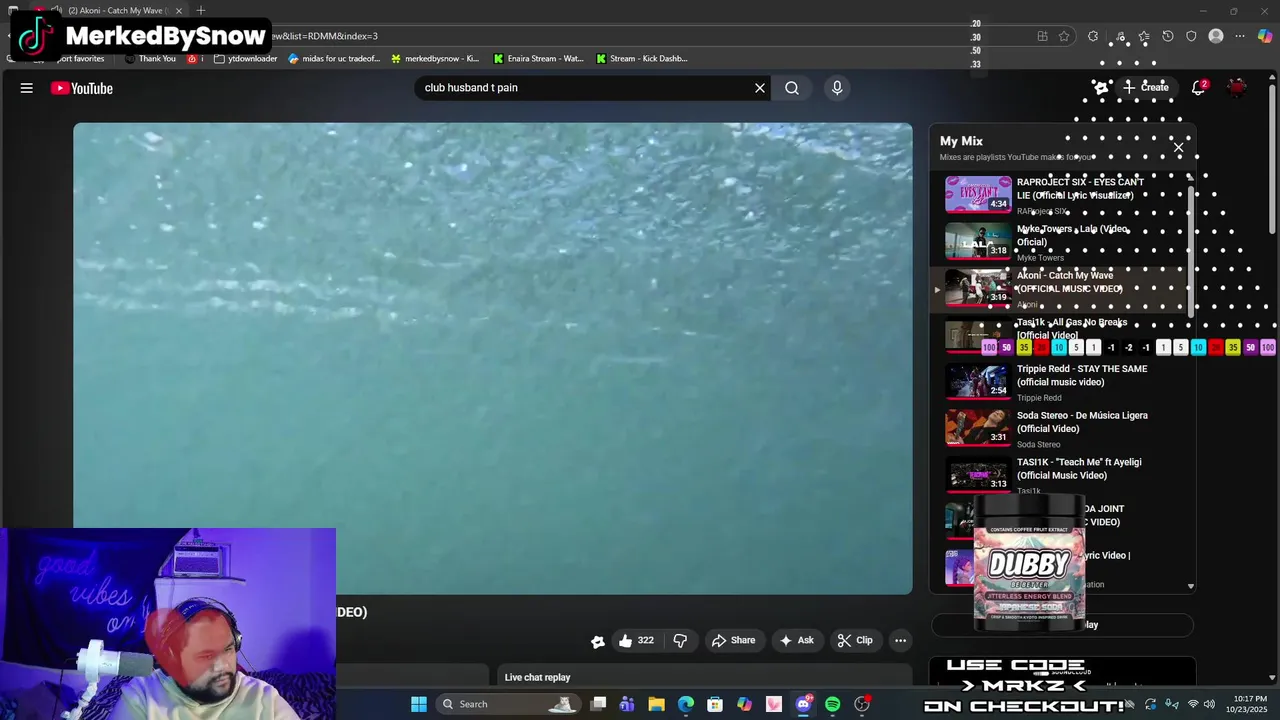This screenshot has height=720, width=1280.
Task: Open YouTube notifications bell
Action: coord(1198,88)
